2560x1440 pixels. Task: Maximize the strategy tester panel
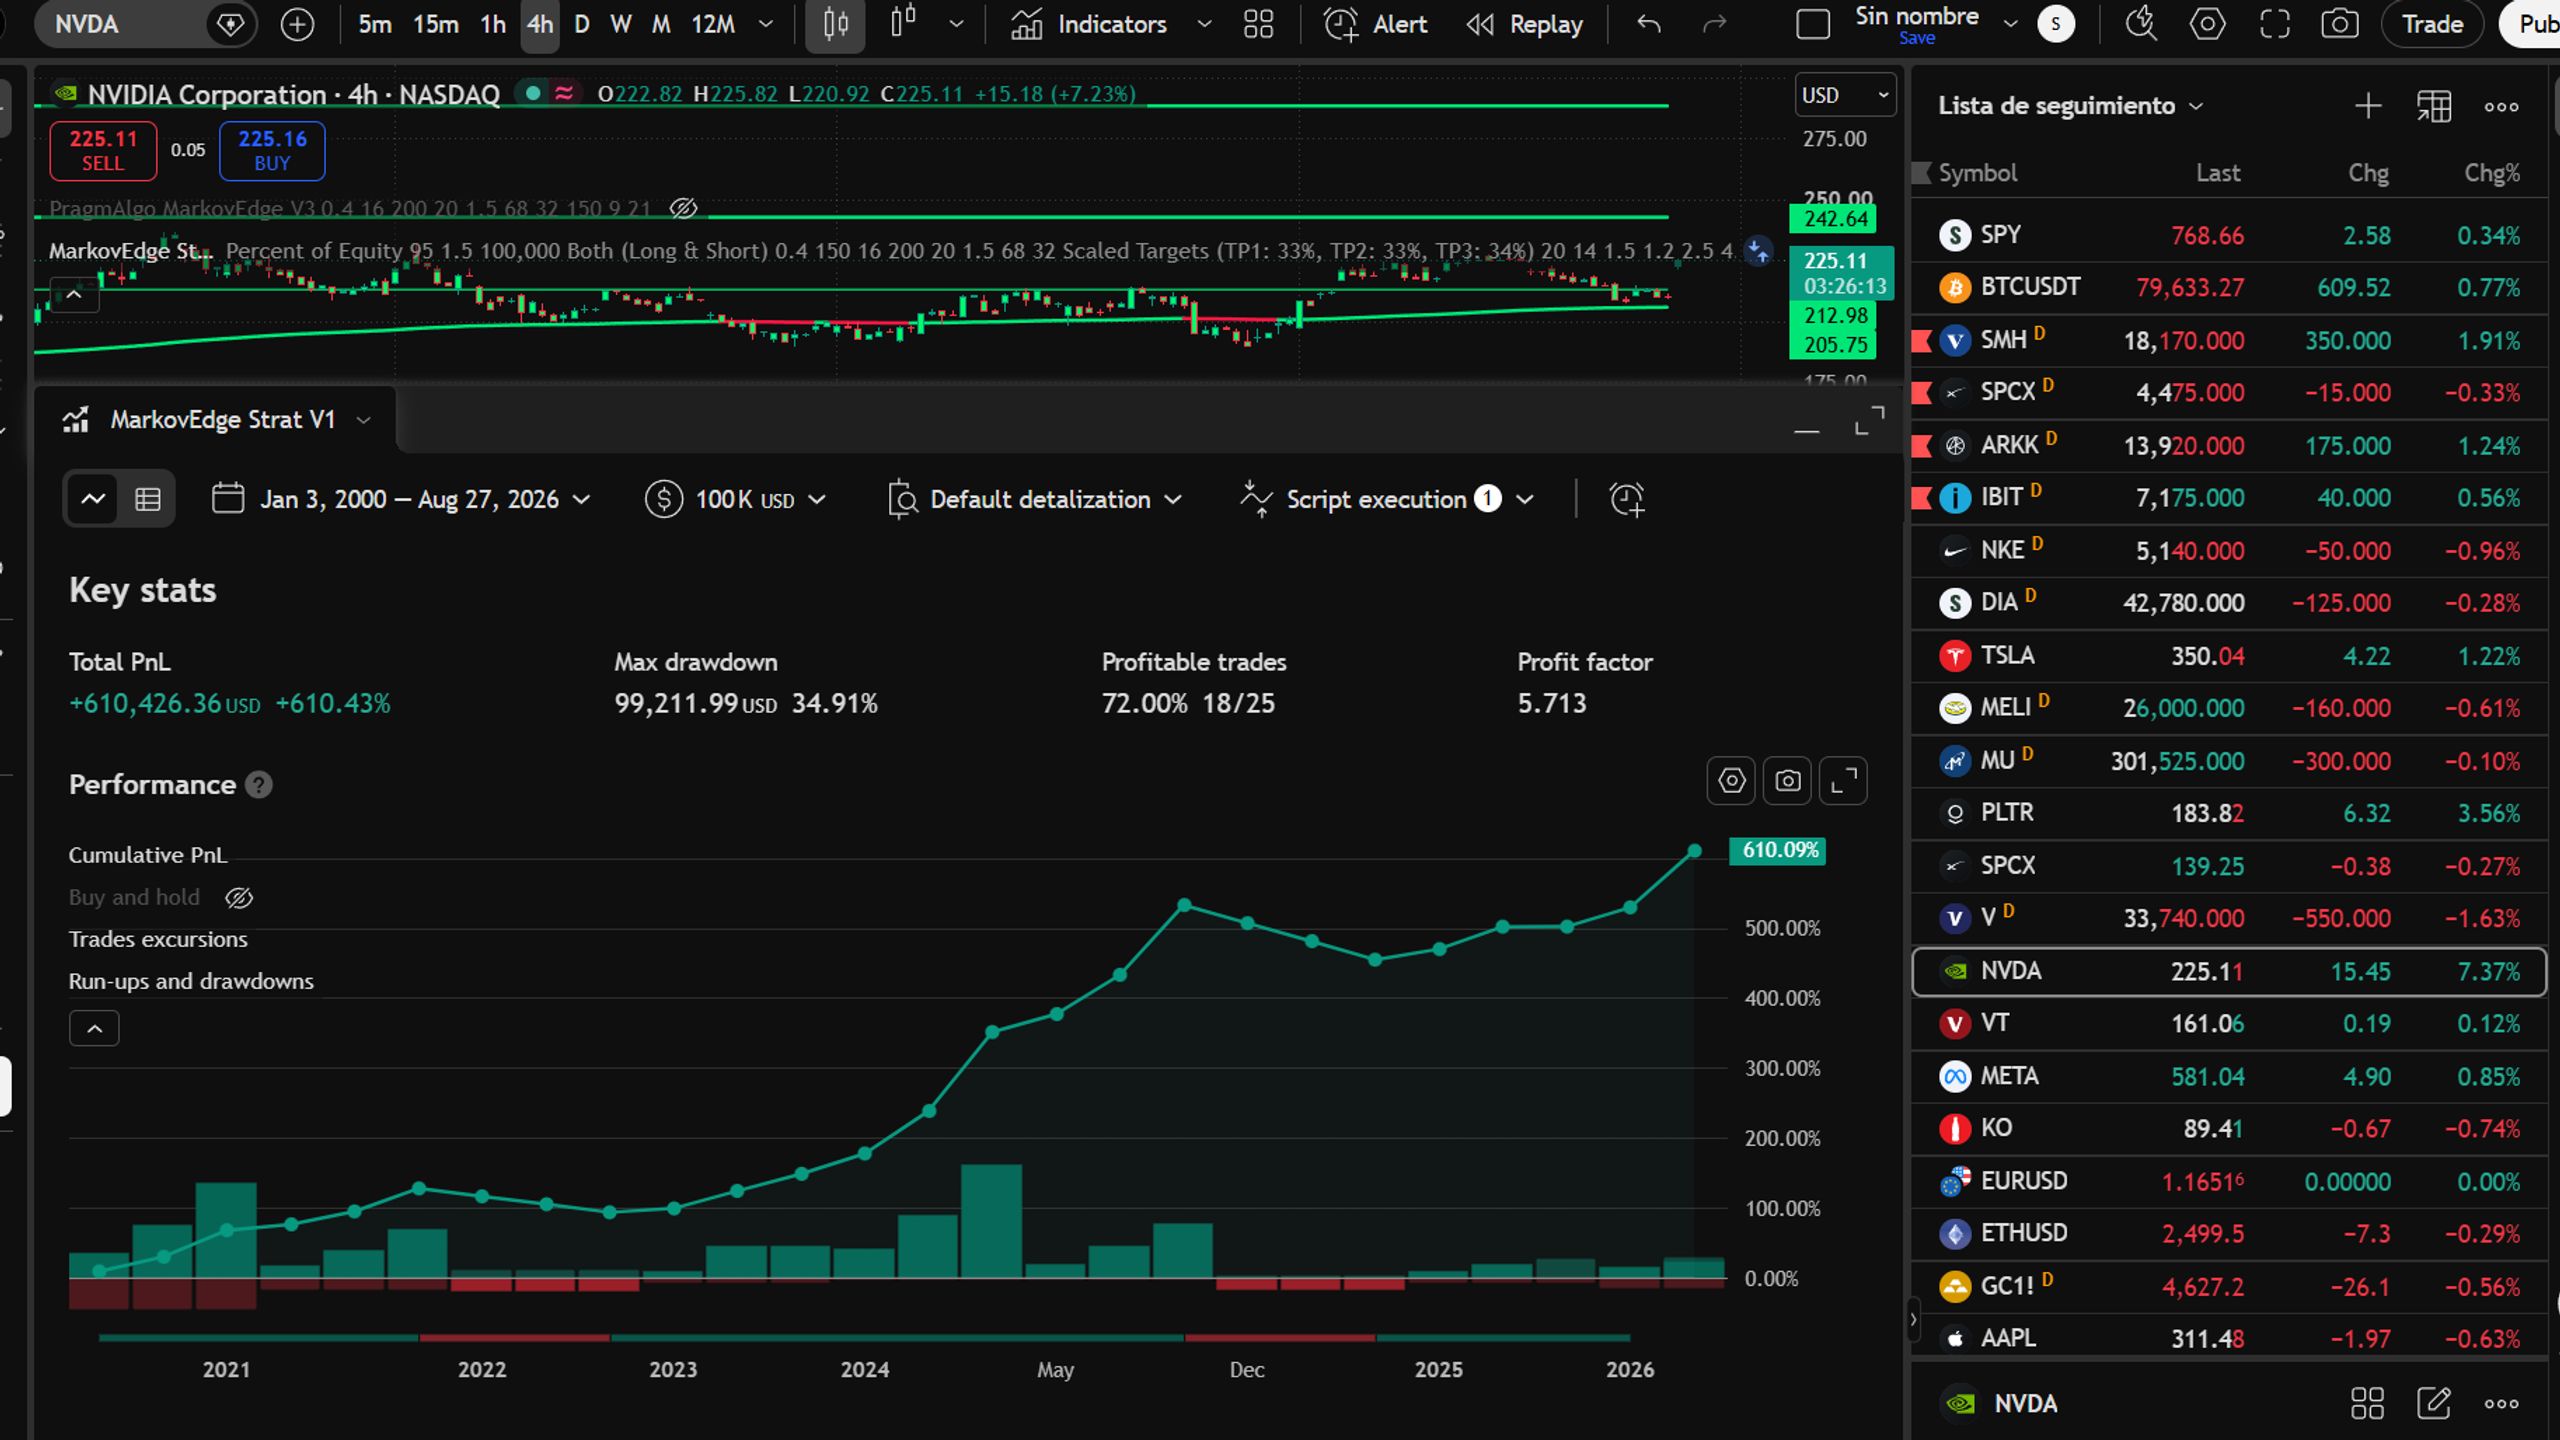(x=1869, y=421)
